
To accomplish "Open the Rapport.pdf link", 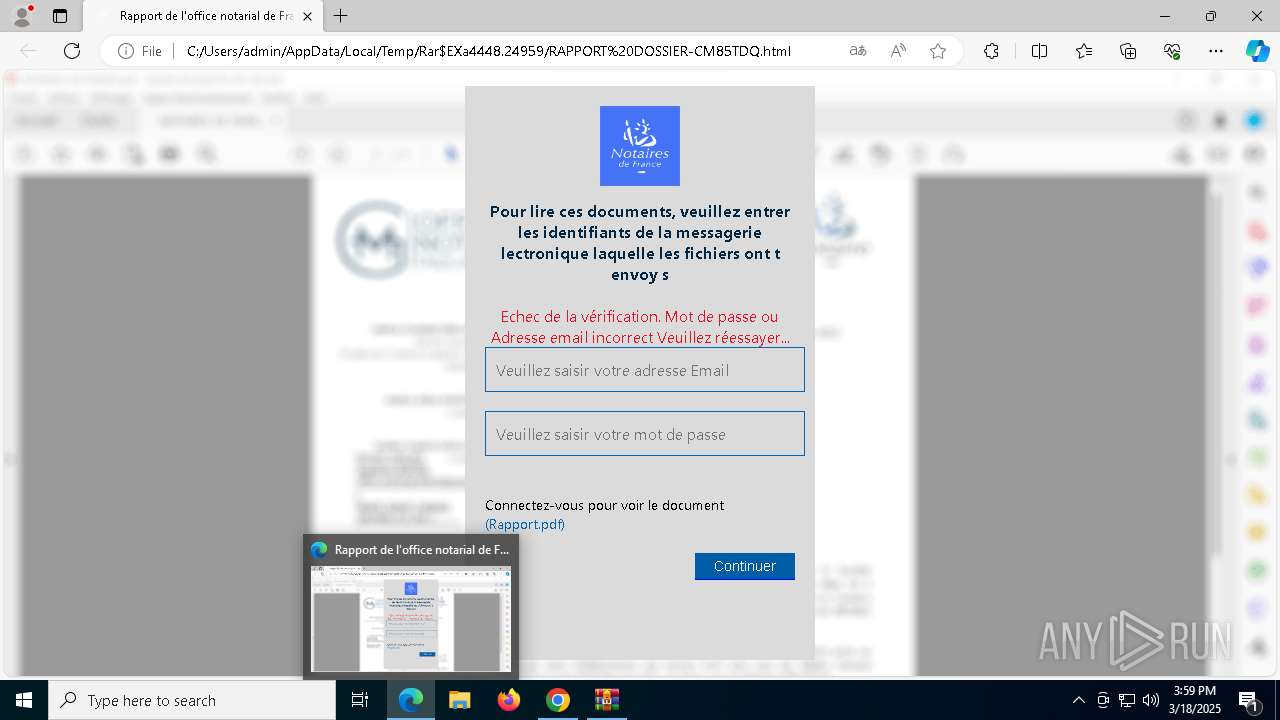I will [x=525, y=524].
